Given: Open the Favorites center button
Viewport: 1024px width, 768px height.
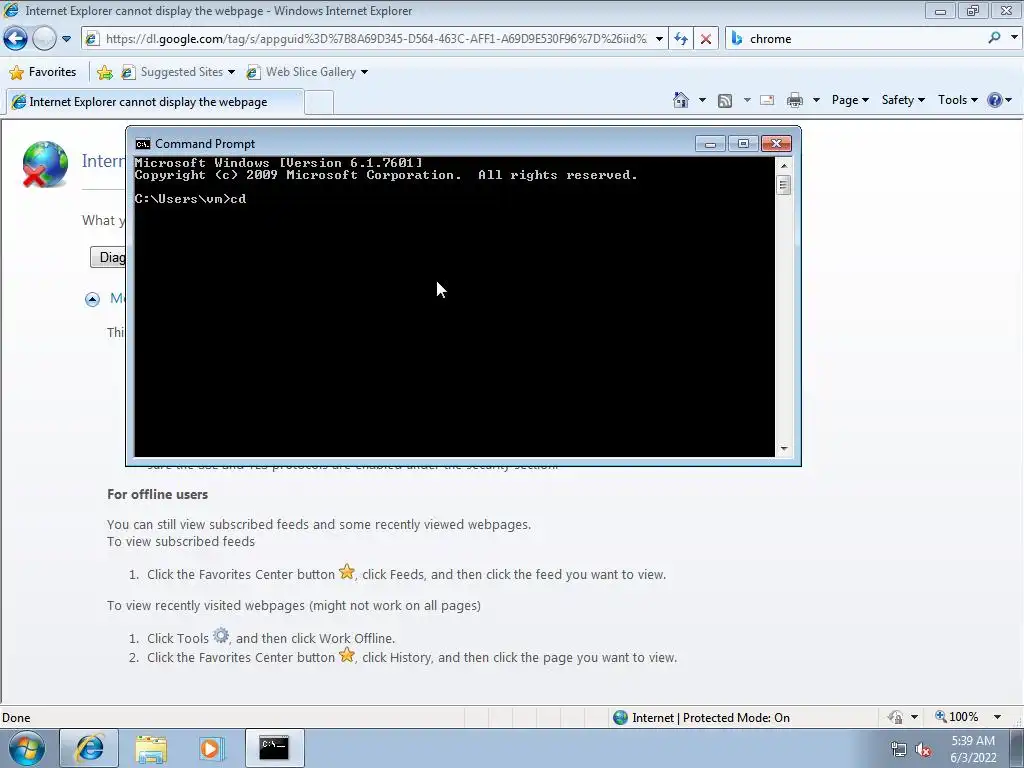Looking at the screenshot, I should 43,72.
